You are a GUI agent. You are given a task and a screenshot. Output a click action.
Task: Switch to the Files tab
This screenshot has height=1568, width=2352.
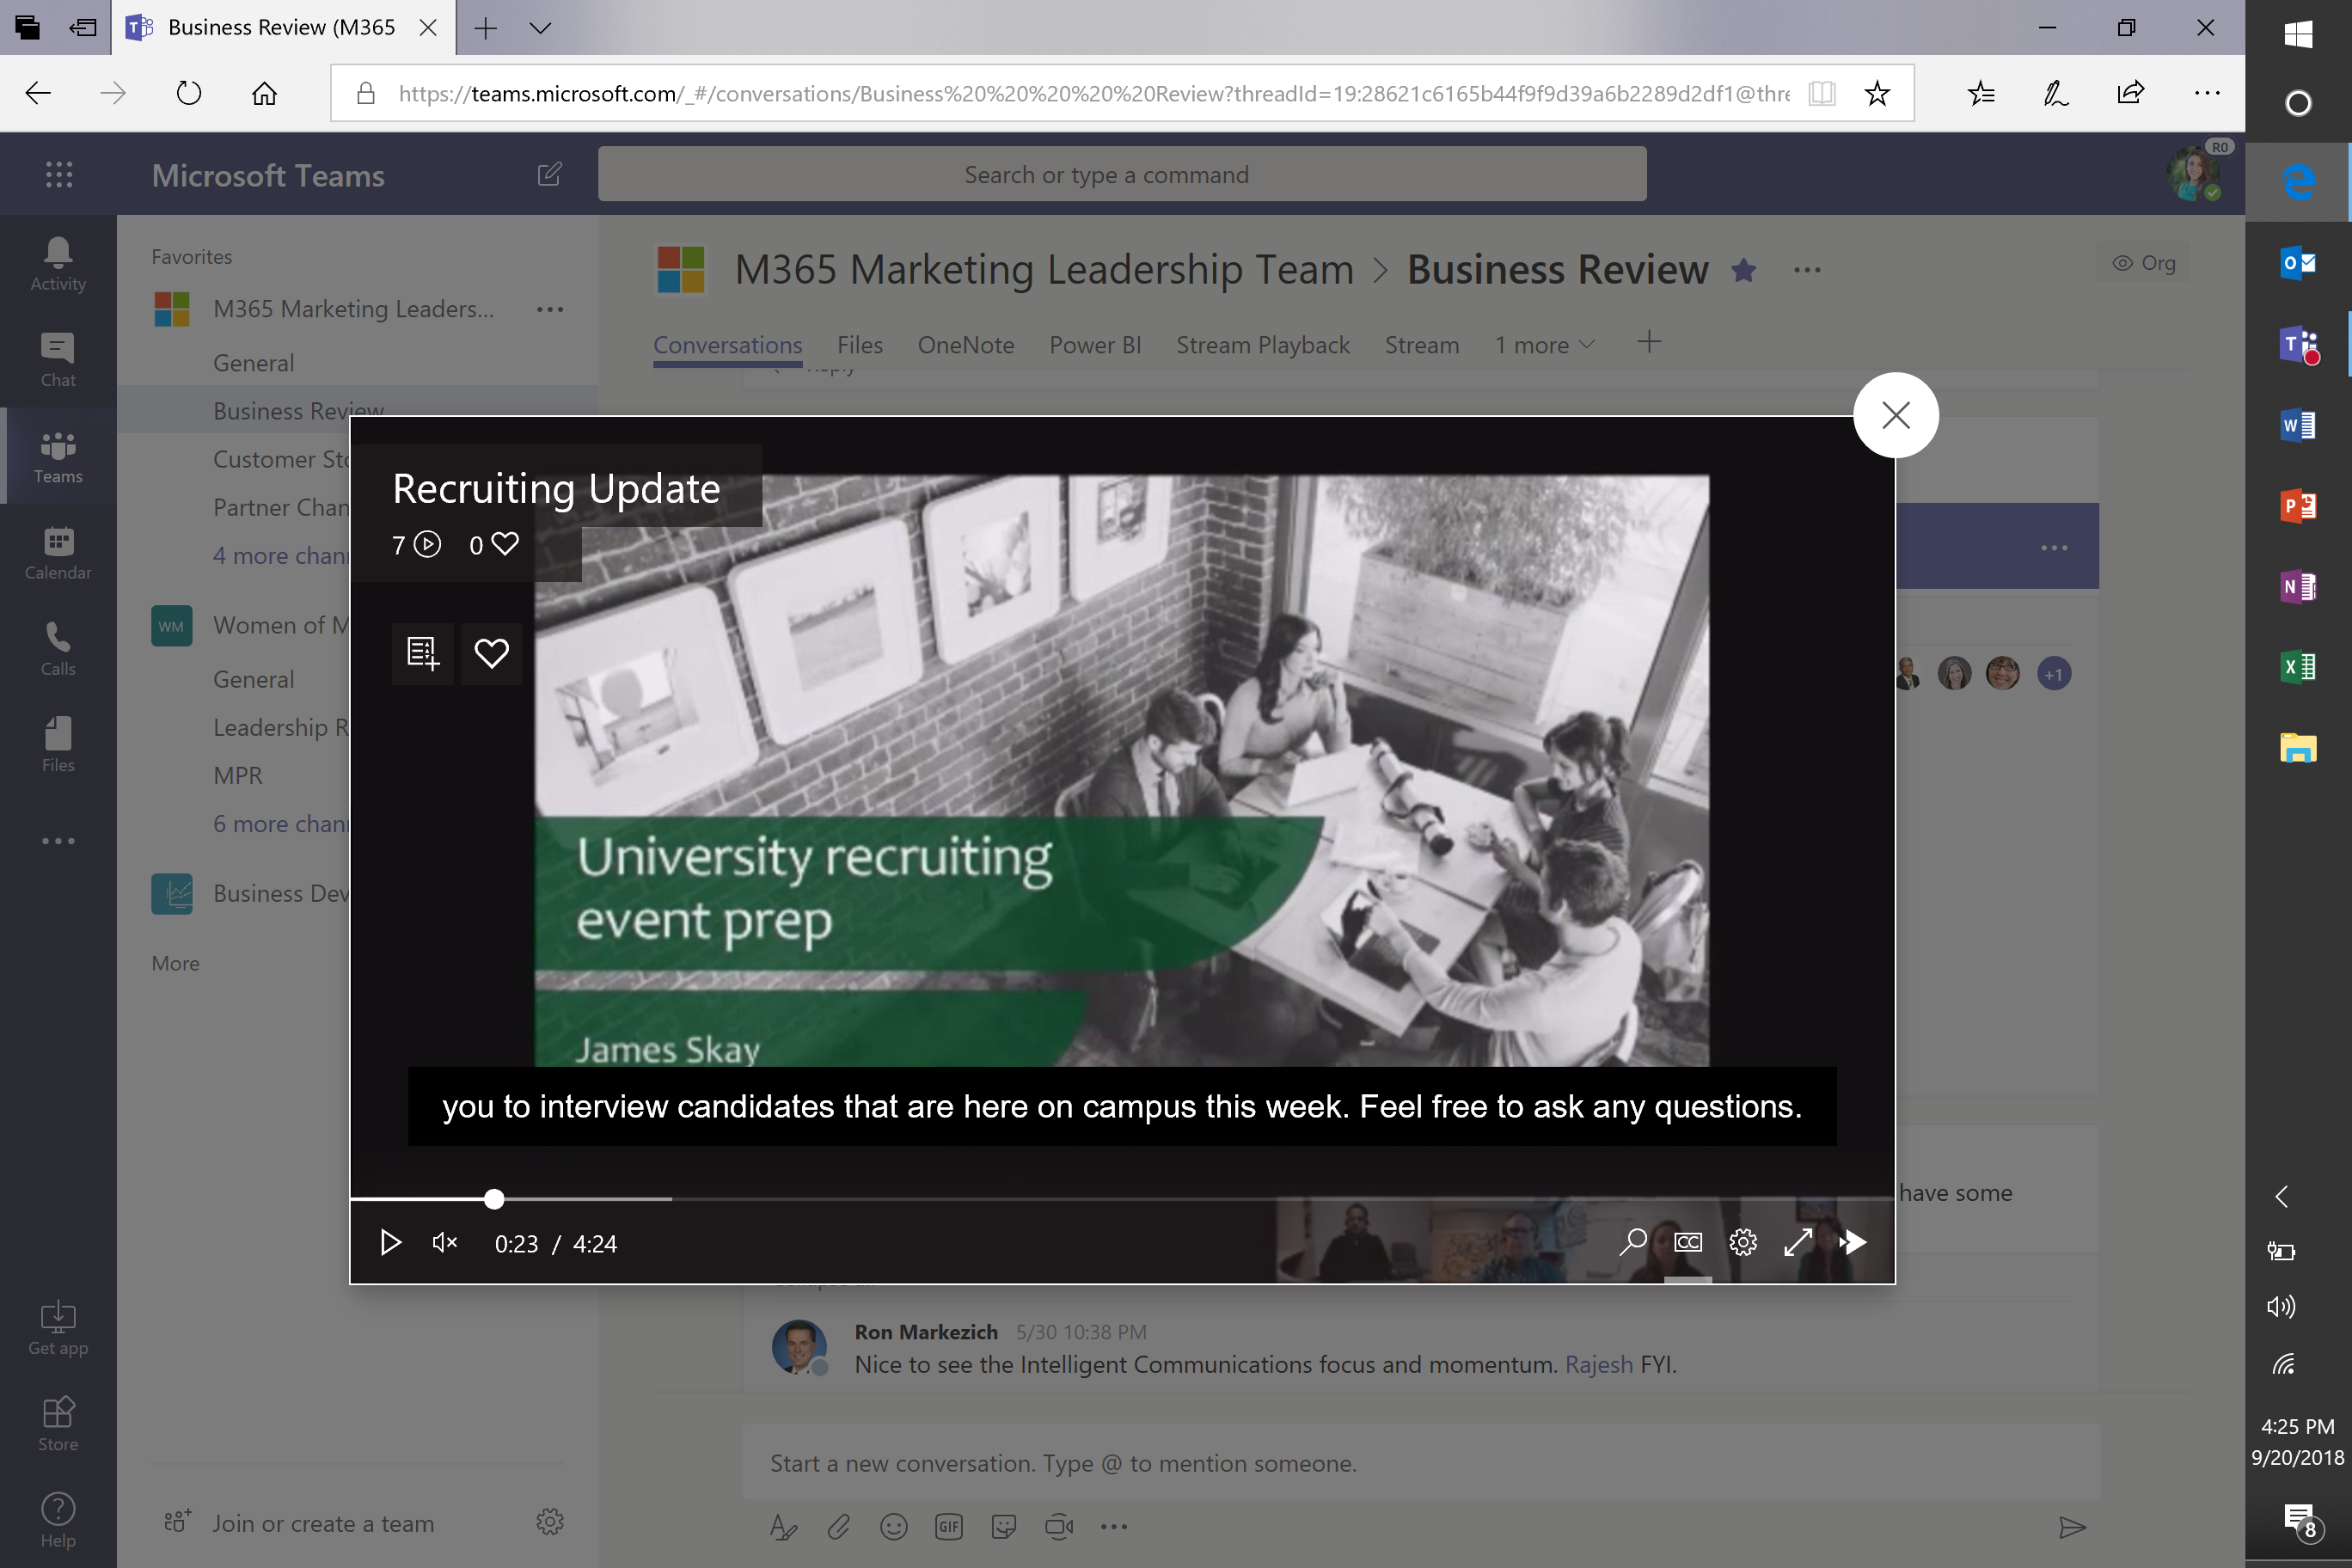click(x=859, y=345)
